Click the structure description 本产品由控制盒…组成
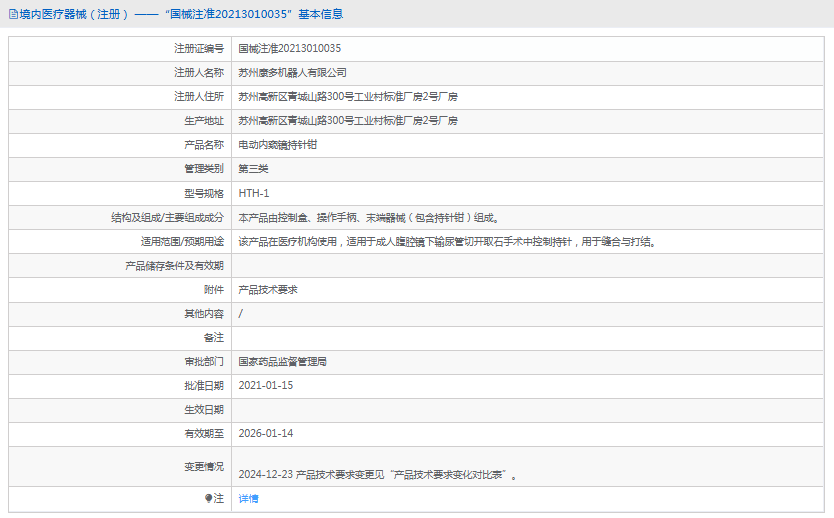This screenshot has width=834, height=518. pos(369,218)
